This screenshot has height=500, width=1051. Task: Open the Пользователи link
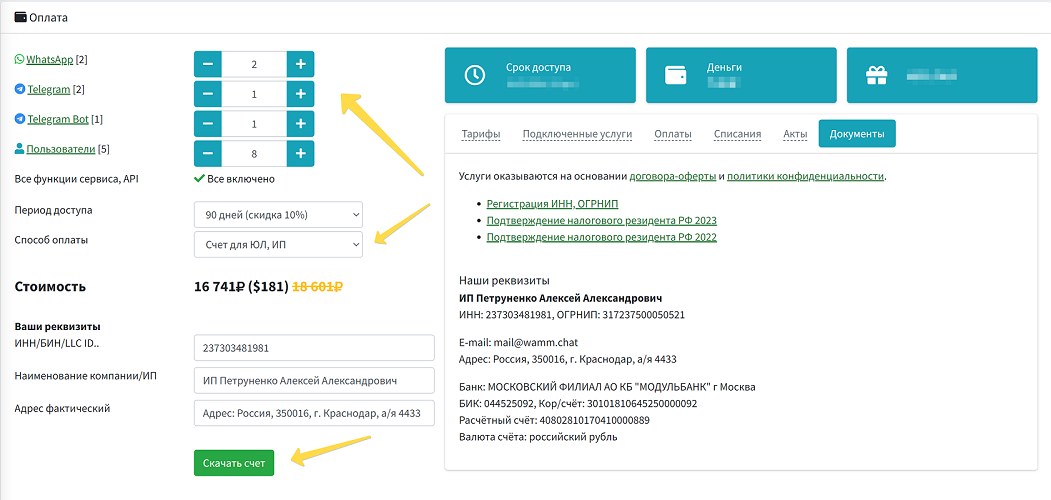tap(61, 149)
